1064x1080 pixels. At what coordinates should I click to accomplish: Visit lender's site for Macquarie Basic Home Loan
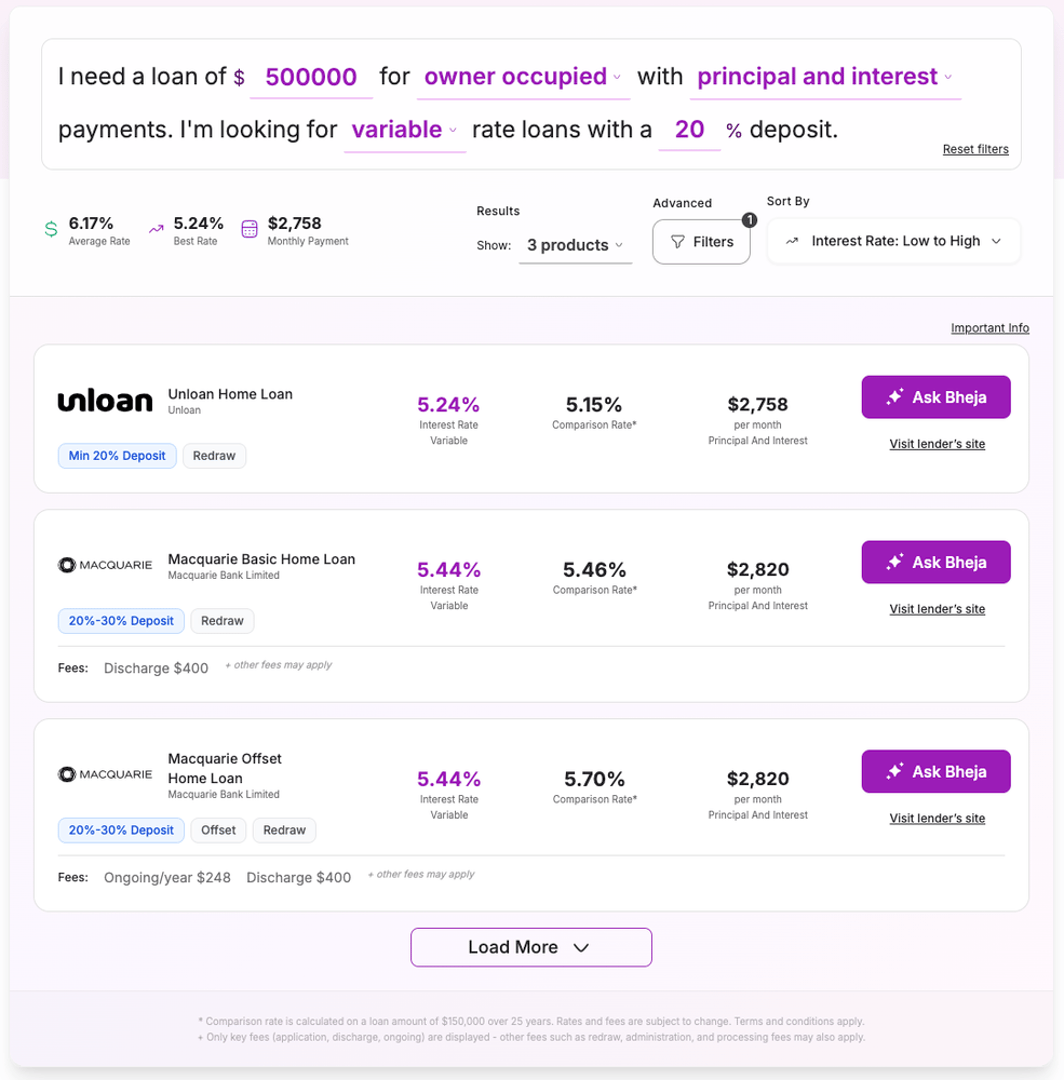[937, 609]
